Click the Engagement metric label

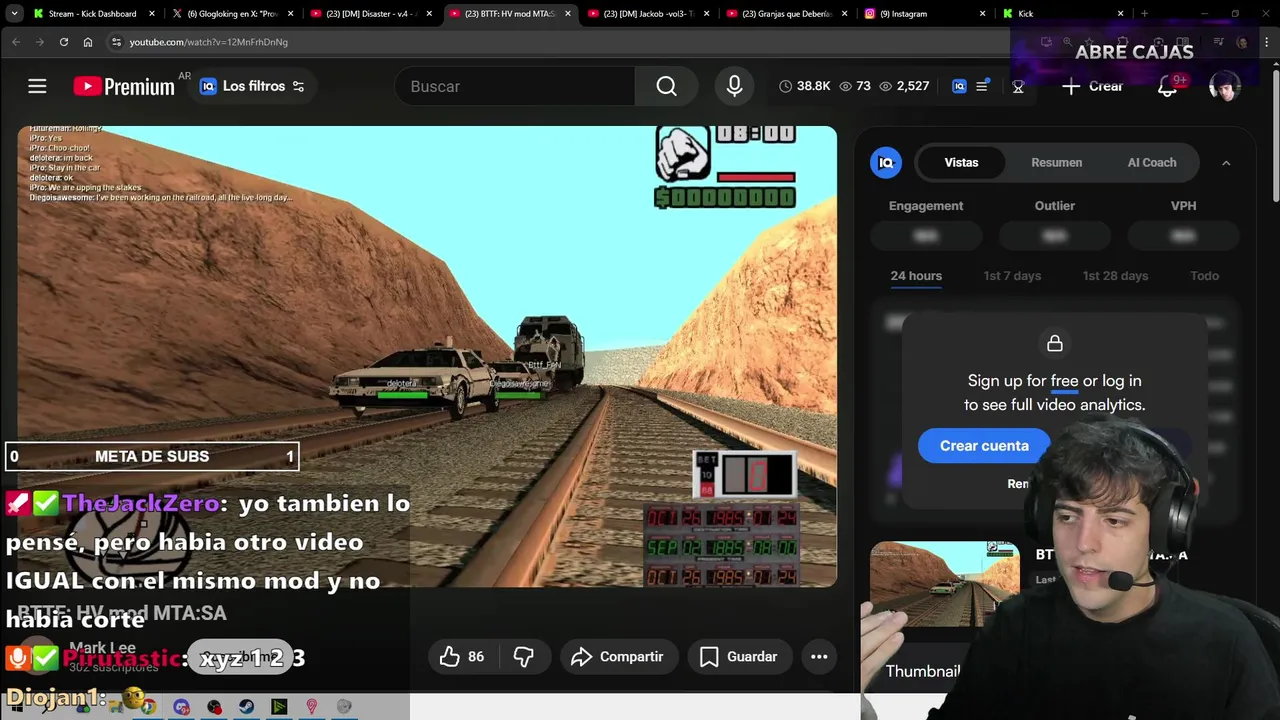click(926, 206)
